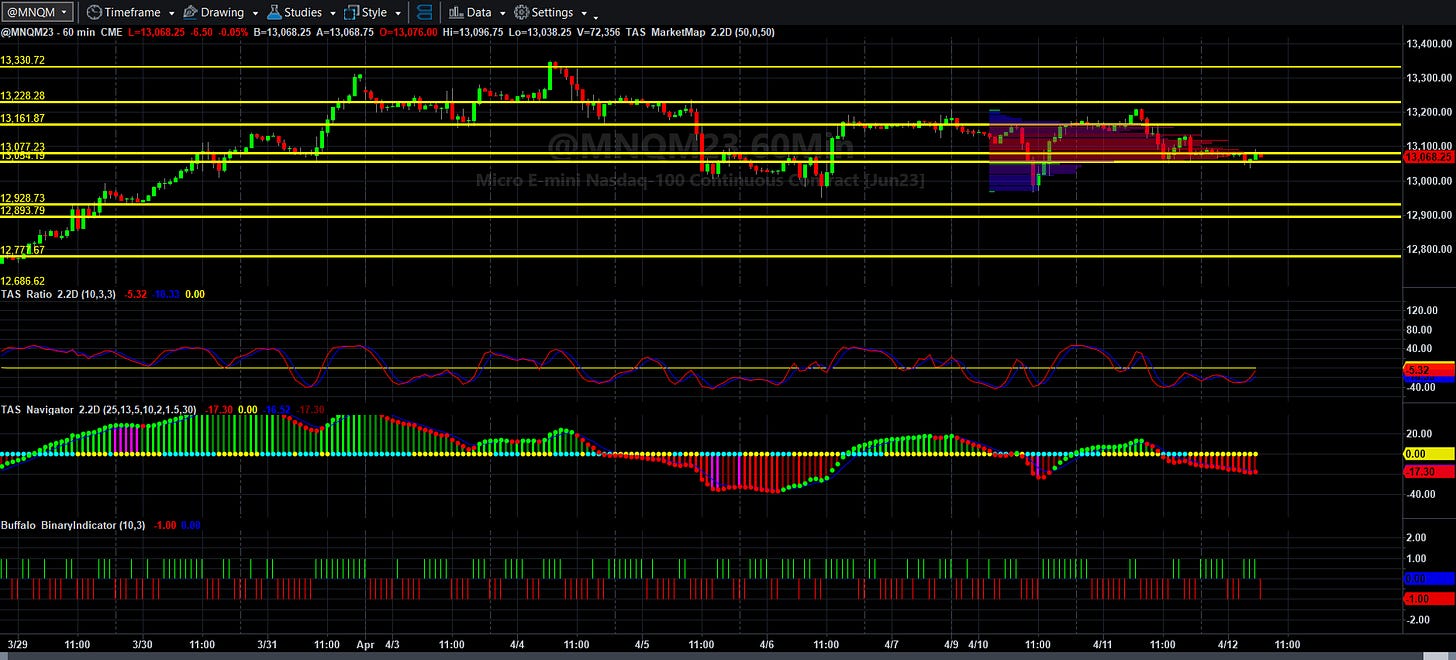Open the toolbar overflow arrow after Settings
The image size is (1456, 660).
[x=597, y=16]
